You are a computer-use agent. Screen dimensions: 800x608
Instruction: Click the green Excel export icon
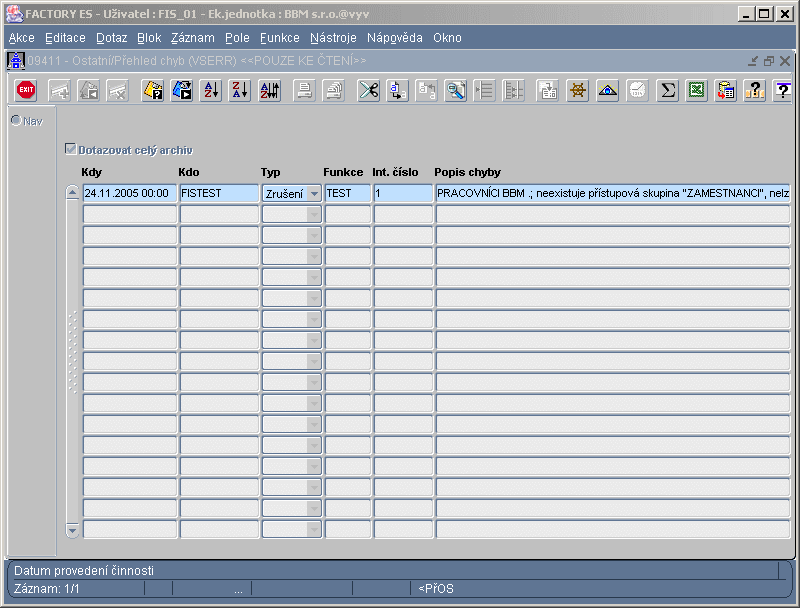(696, 90)
